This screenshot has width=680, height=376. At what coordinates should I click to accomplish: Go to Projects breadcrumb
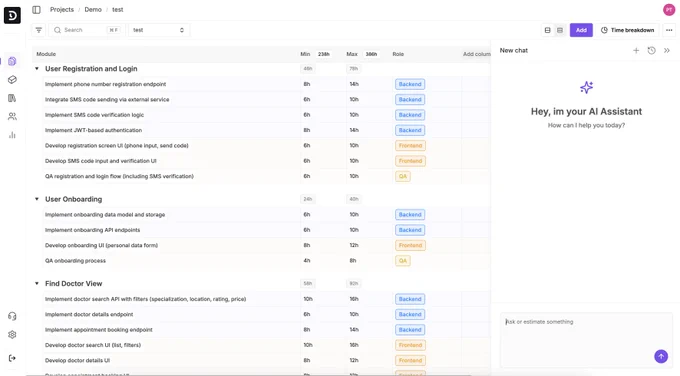(62, 10)
